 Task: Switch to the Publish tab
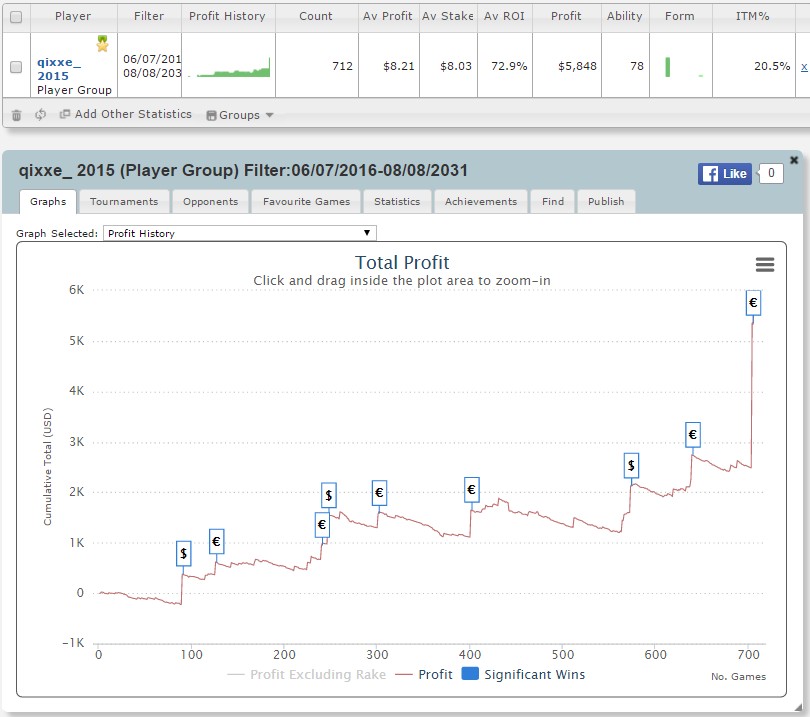pos(606,201)
